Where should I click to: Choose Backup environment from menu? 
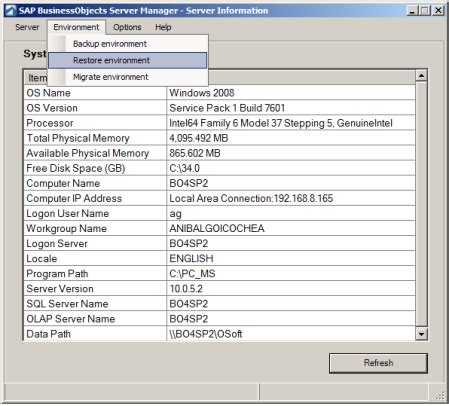(x=128, y=44)
